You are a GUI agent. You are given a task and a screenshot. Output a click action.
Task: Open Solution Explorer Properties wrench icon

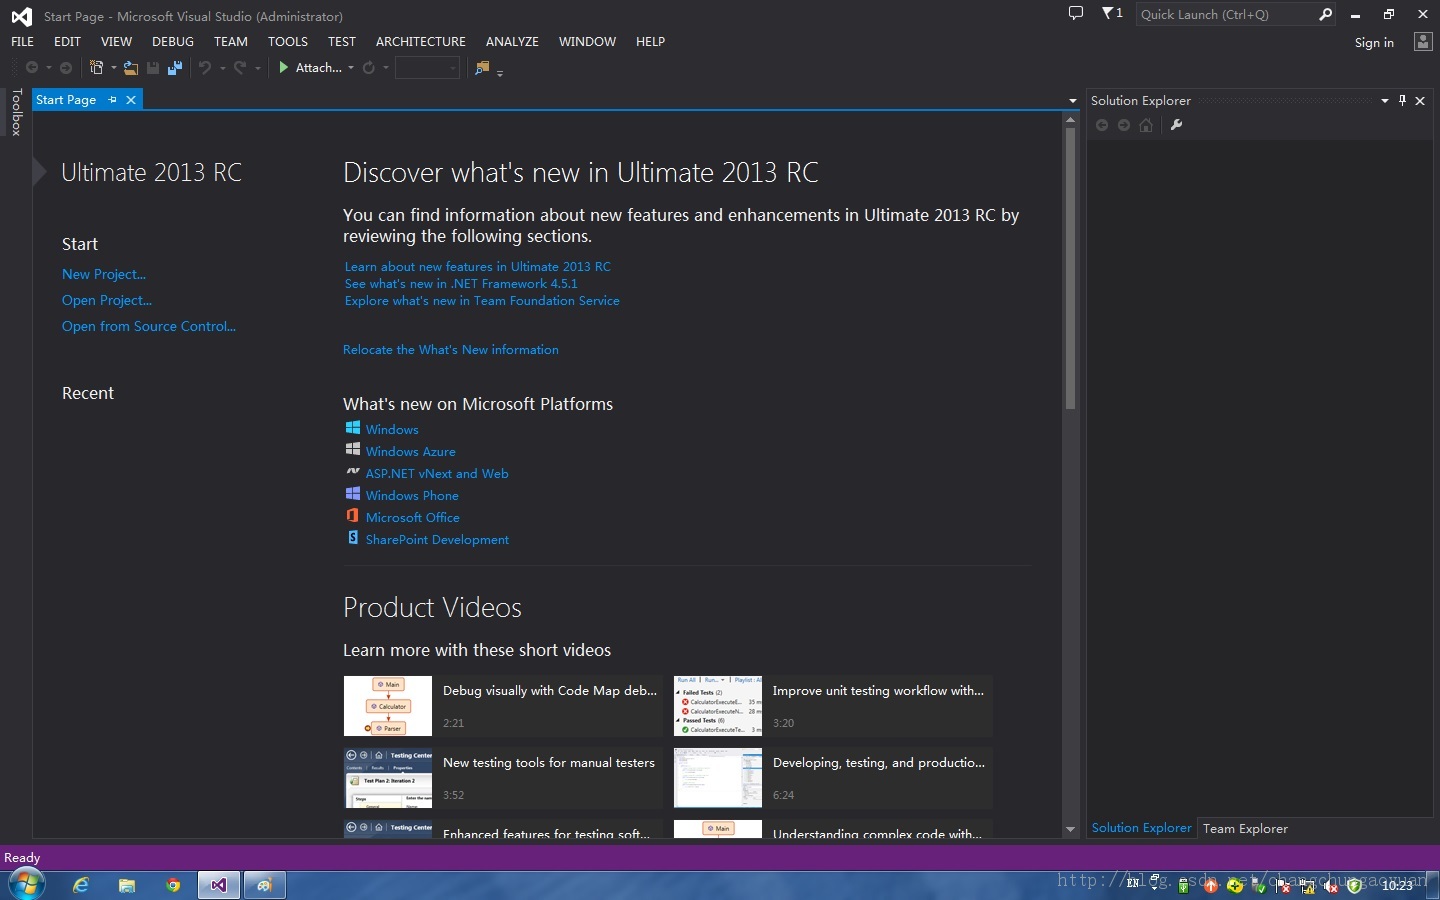point(1177,125)
